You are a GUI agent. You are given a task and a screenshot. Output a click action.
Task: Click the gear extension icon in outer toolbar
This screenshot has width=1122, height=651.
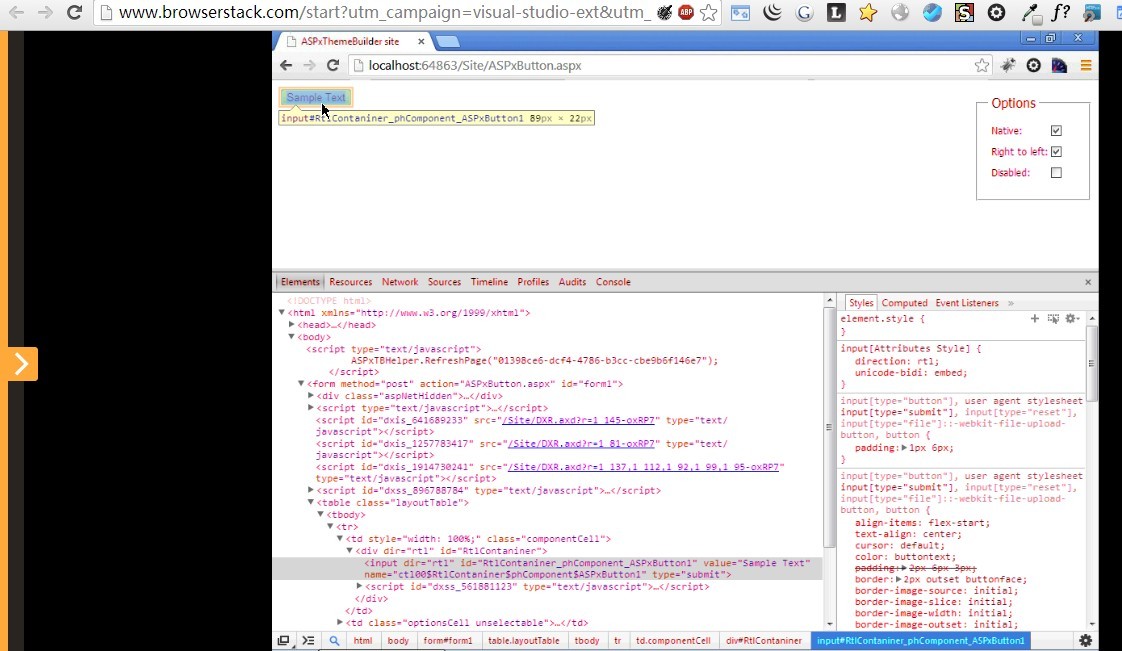(996, 12)
